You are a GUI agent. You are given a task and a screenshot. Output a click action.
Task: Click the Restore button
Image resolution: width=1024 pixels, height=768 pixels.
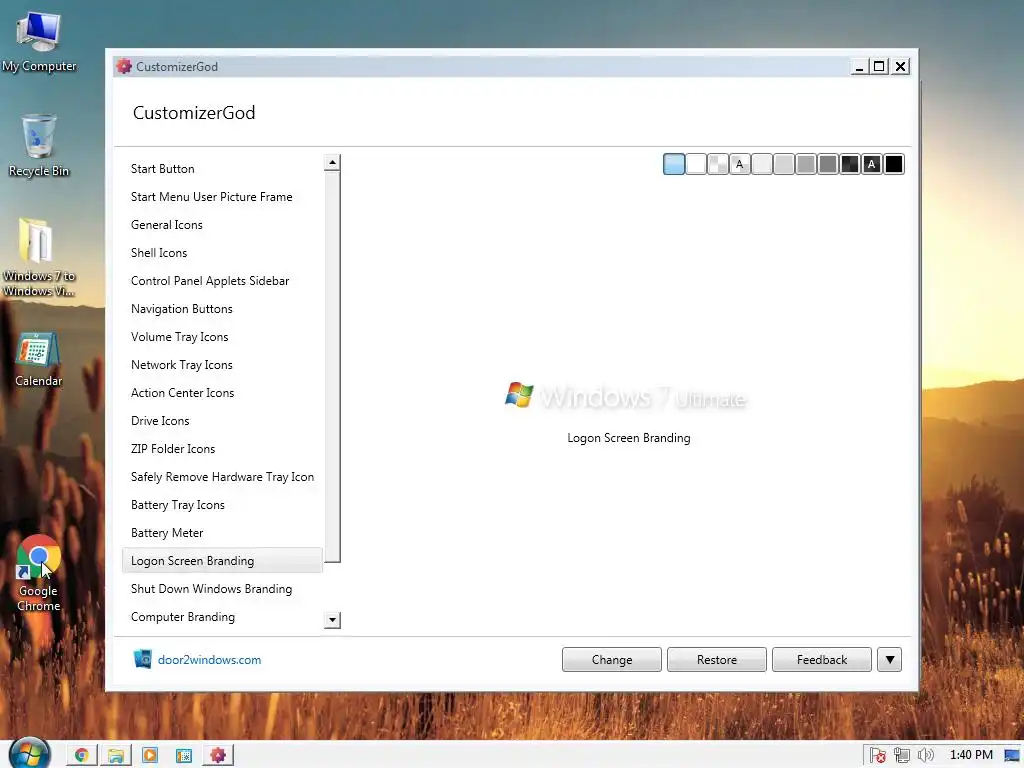pos(716,660)
